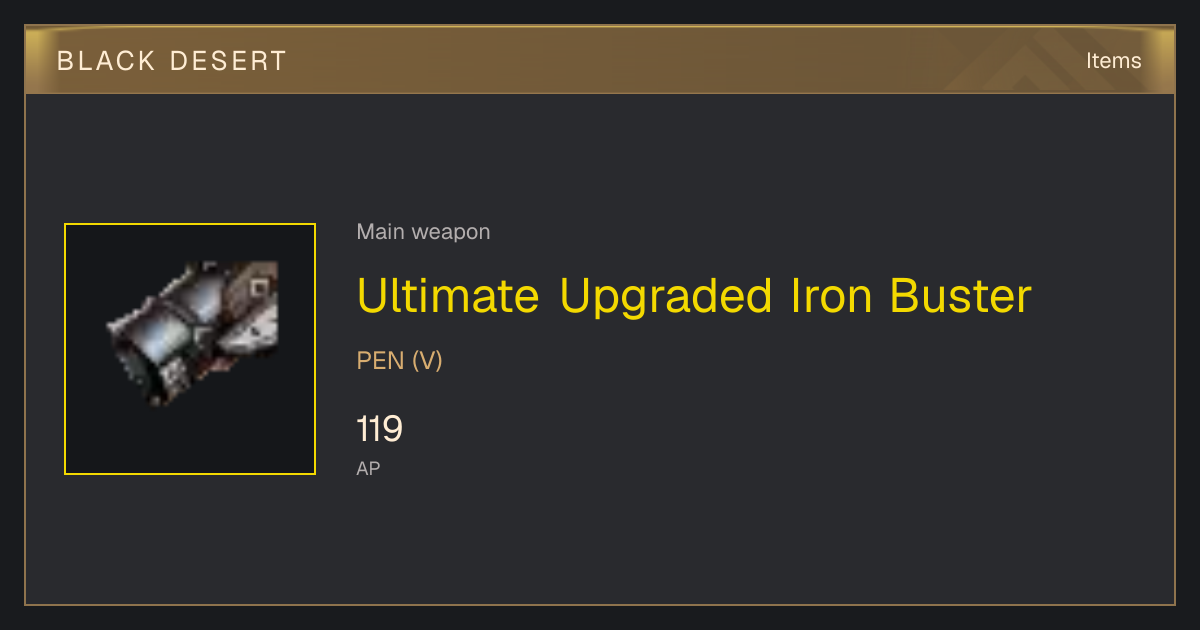1200x630 pixels.
Task: Select the Ultimate Upgraded Iron Buster name
Action: (x=694, y=296)
